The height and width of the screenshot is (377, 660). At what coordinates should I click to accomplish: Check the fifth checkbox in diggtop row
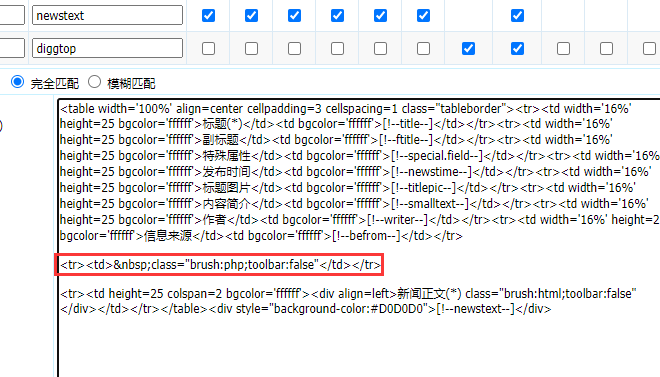pyautogui.click(x=380, y=48)
